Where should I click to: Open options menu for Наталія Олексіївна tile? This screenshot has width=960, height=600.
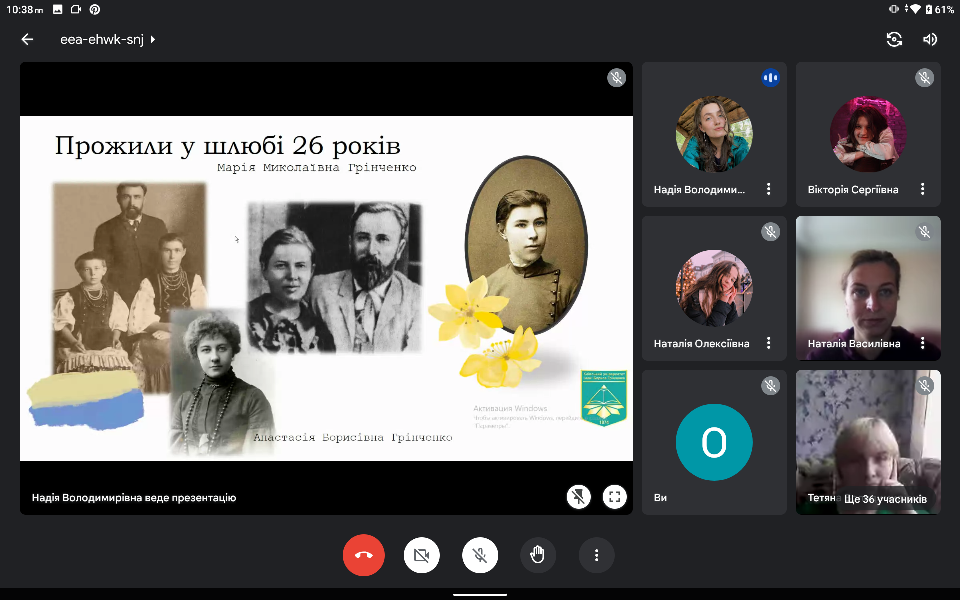point(768,343)
